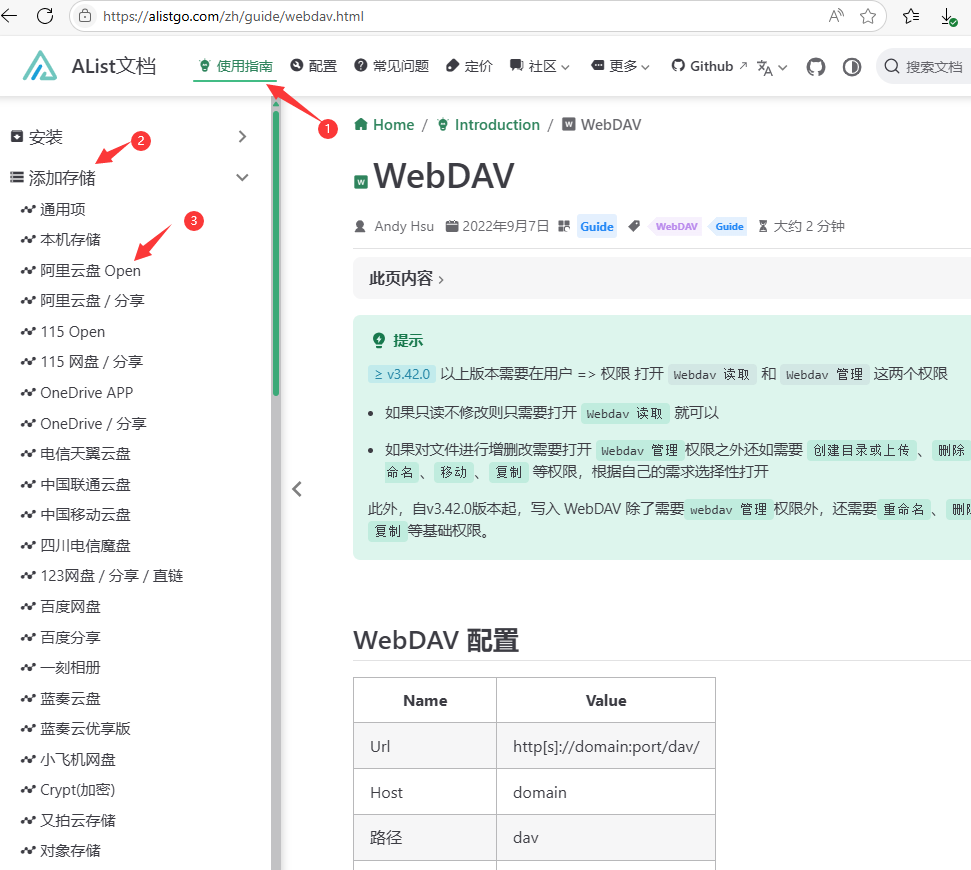Image resolution: width=971 pixels, height=870 pixels.
Task: Open 通用项 in sidebar
Action: 53,209
